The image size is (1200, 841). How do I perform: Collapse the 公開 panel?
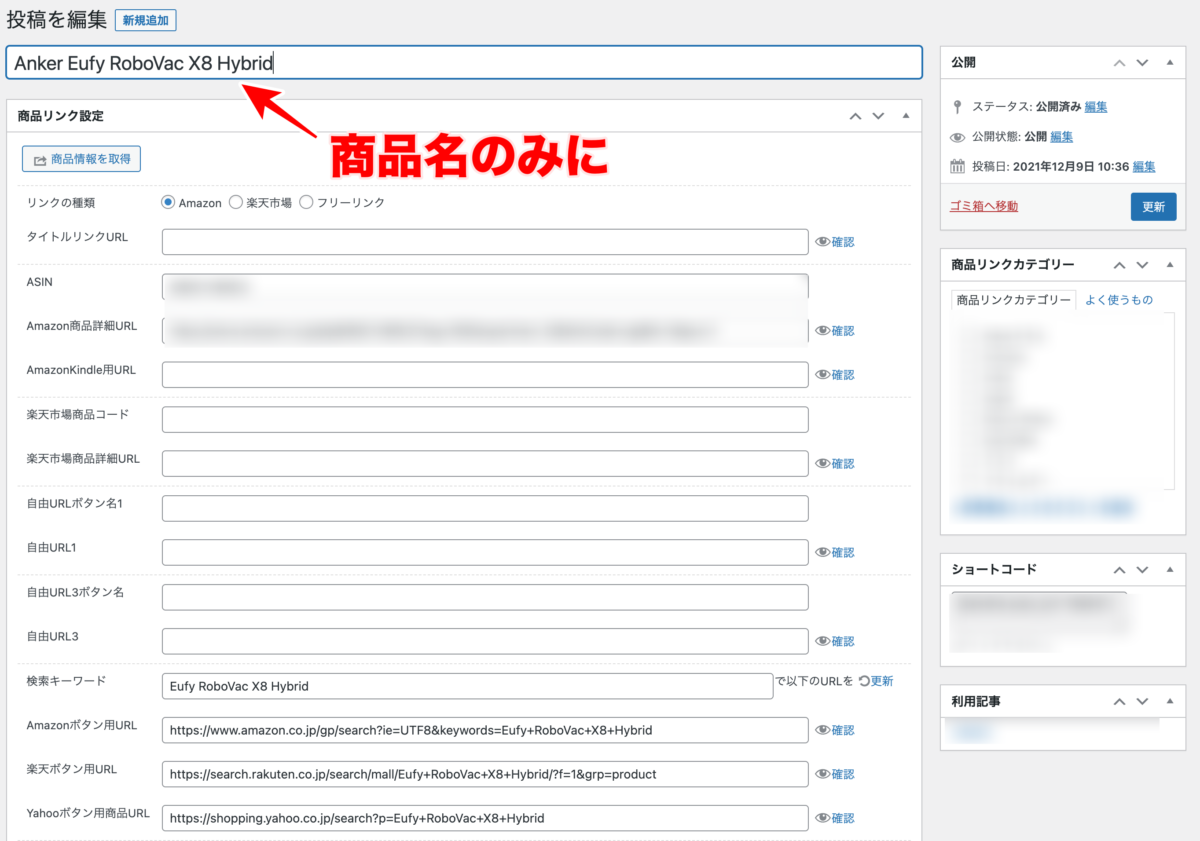[x=1170, y=62]
